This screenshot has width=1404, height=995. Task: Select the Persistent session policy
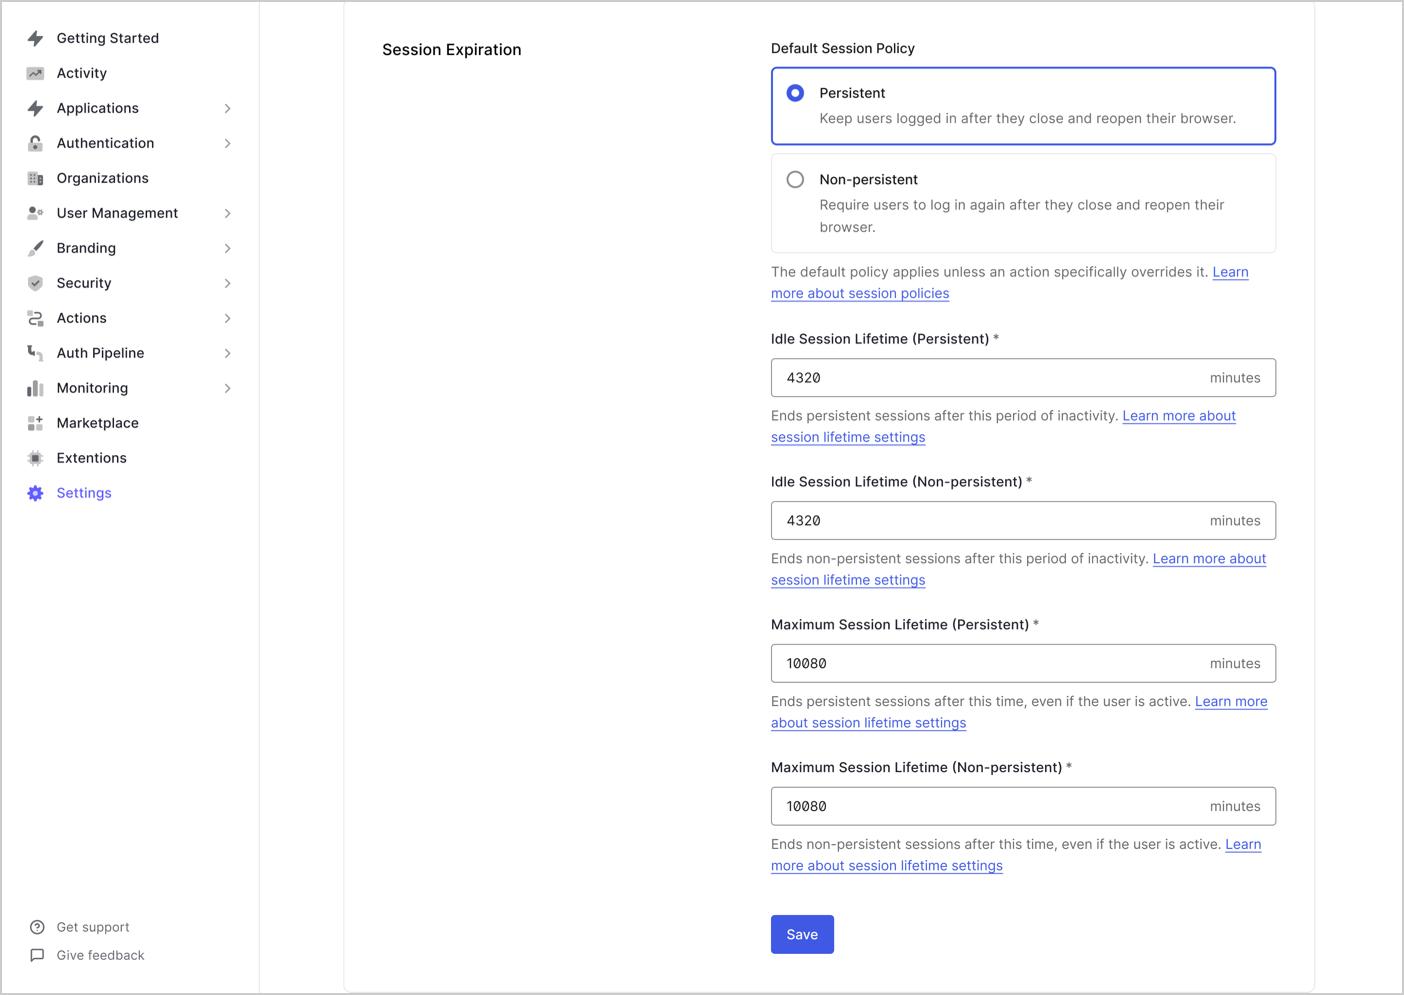coord(794,92)
